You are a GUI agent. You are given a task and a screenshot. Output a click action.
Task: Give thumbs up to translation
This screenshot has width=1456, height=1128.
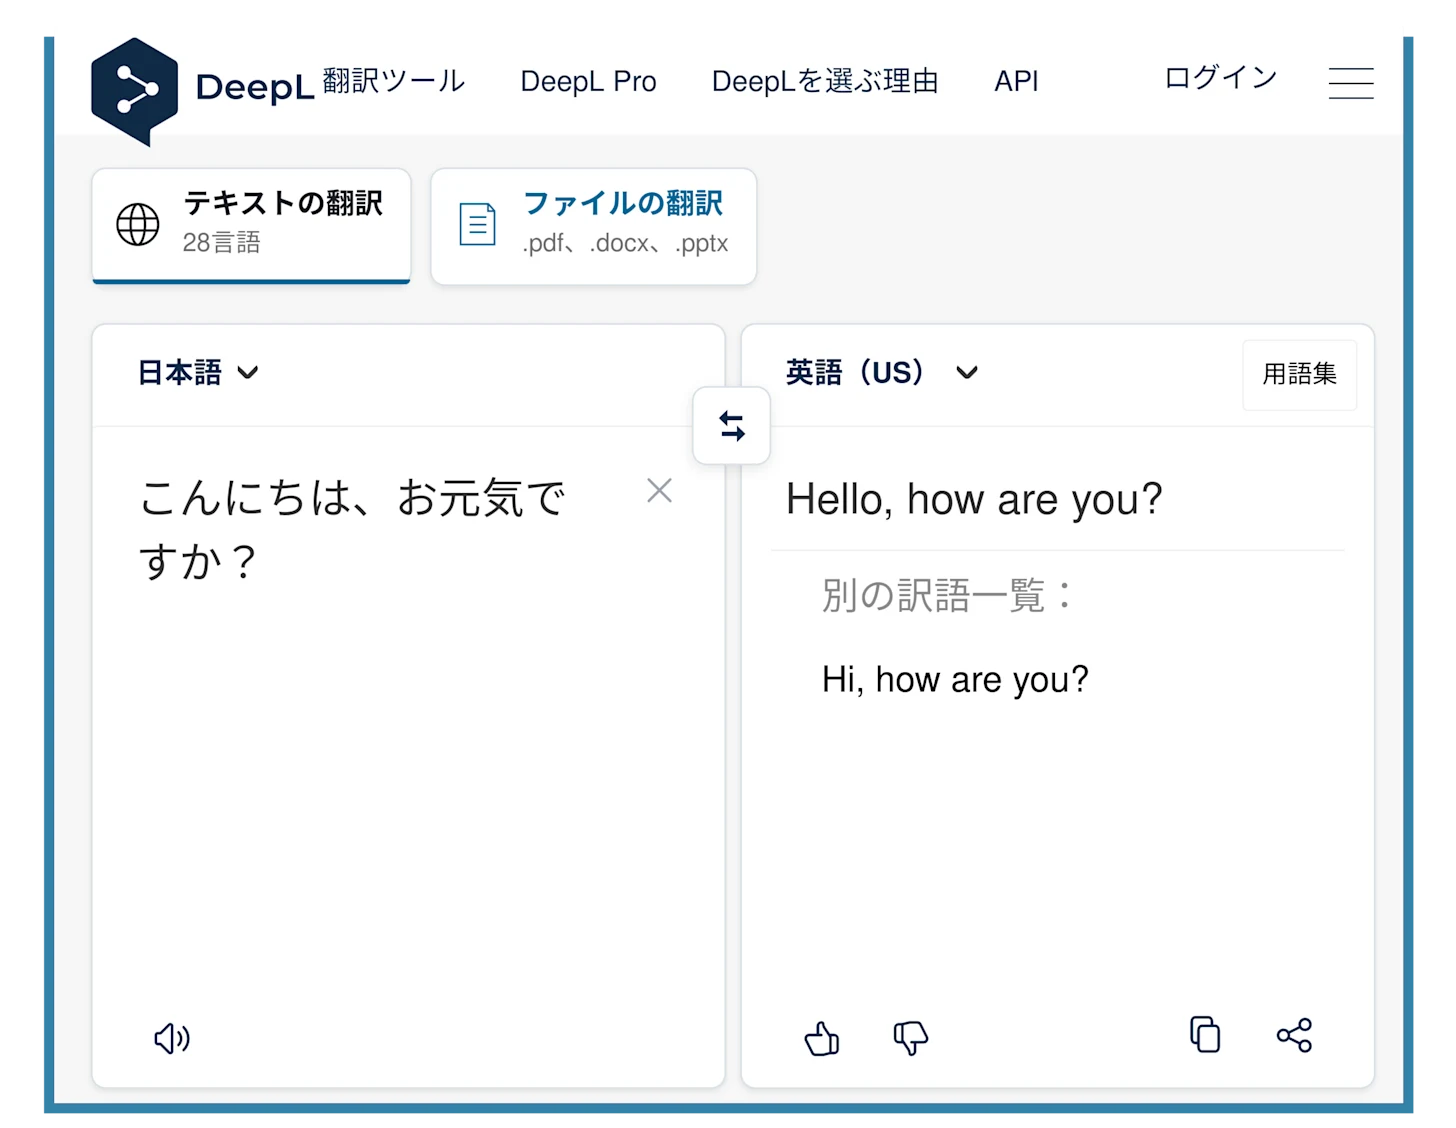click(822, 1038)
